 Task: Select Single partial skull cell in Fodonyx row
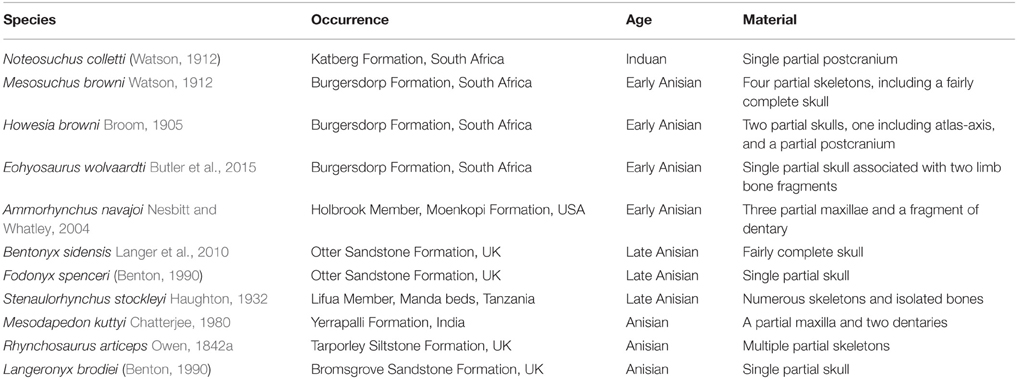[x=796, y=276]
